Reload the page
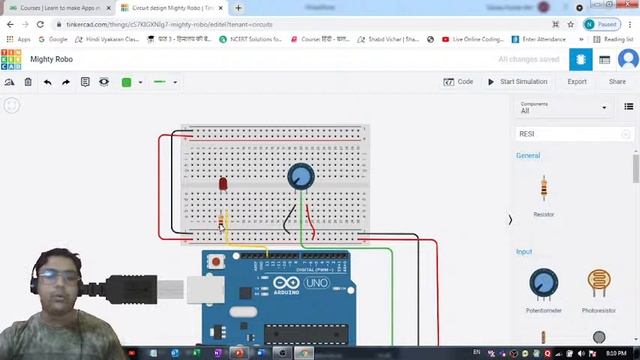 pyautogui.click(x=40, y=24)
